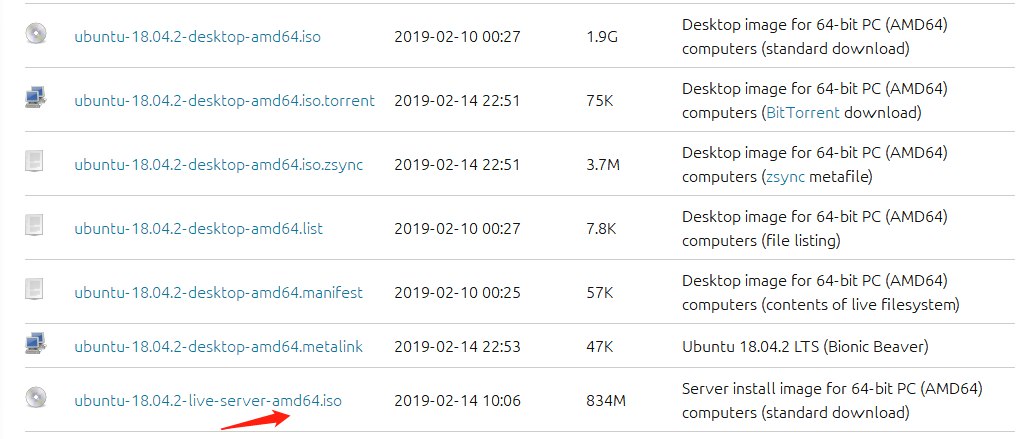Image resolution: width=1033 pixels, height=439 pixels.
Task: Click the file icon beside desktop-amd64.list
Action: [x=34, y=225]
